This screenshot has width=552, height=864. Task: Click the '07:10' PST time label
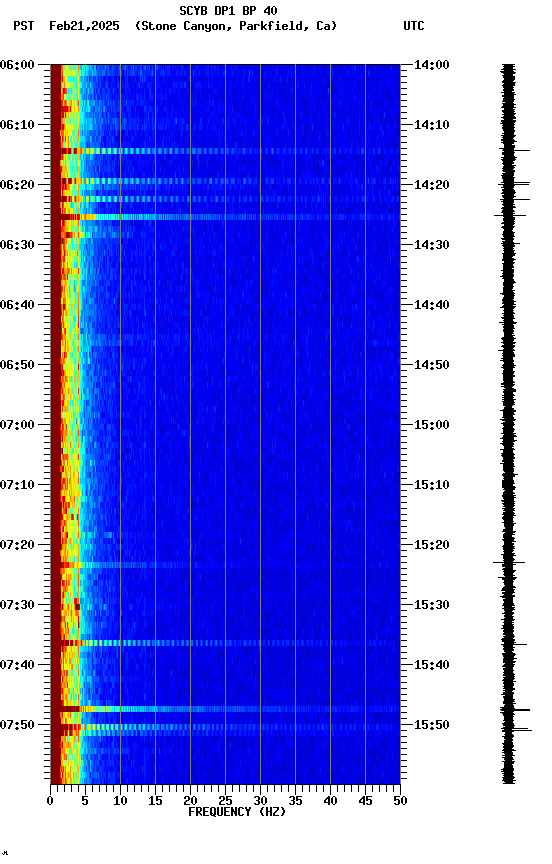[17, 485]
